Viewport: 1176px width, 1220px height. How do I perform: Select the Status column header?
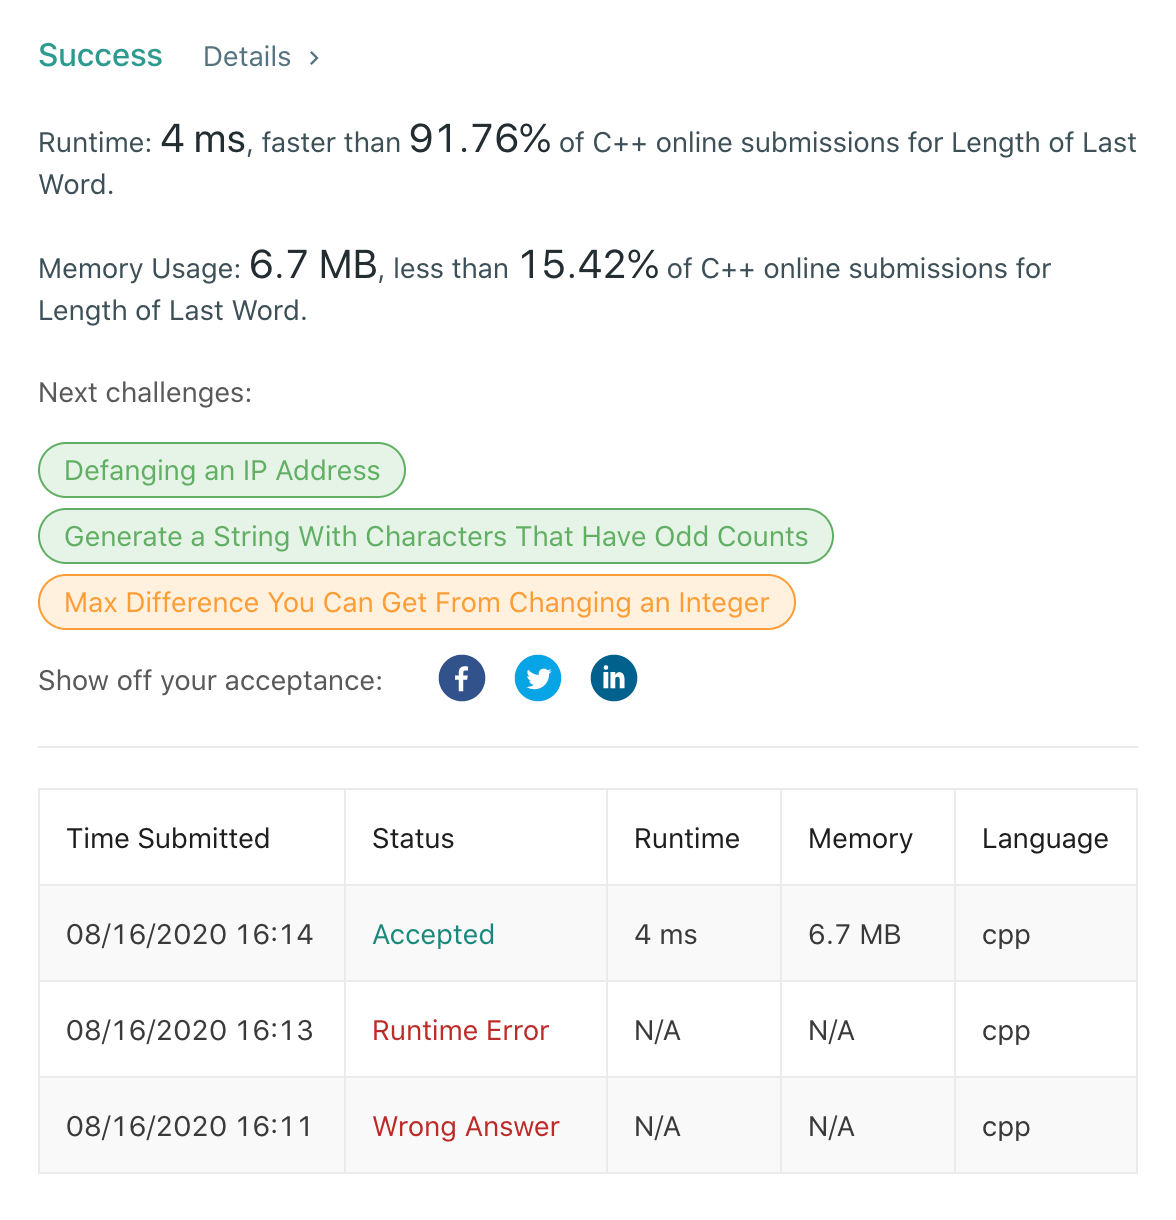point(413,838)
